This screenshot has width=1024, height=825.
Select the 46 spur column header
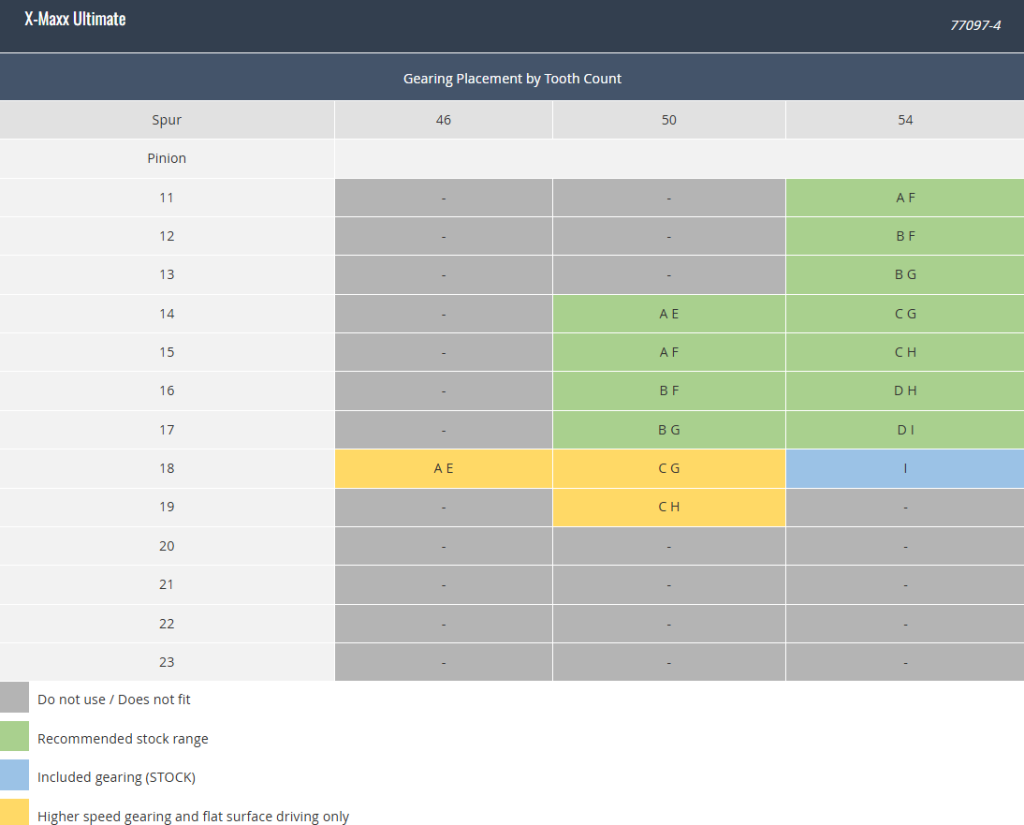pos(443,120)
